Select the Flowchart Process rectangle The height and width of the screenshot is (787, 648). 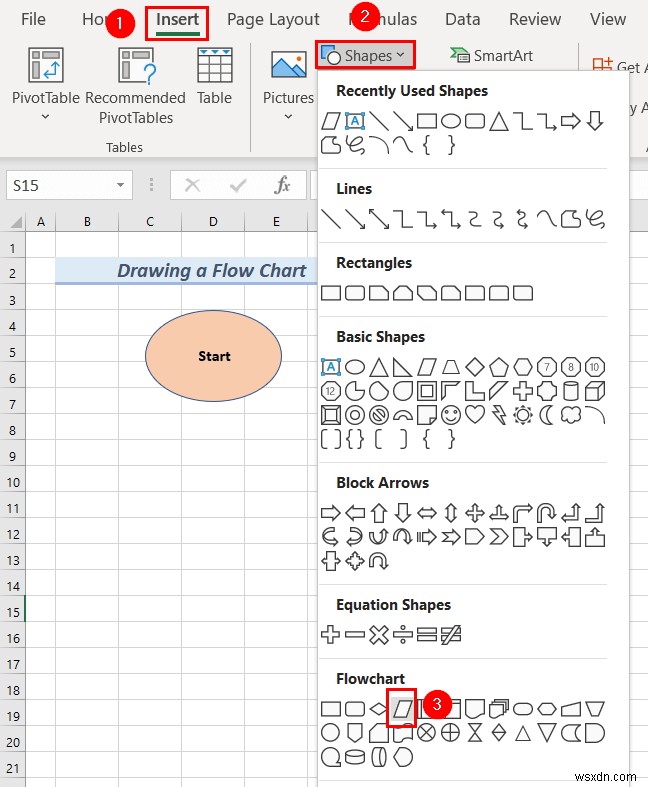(331, 709)
